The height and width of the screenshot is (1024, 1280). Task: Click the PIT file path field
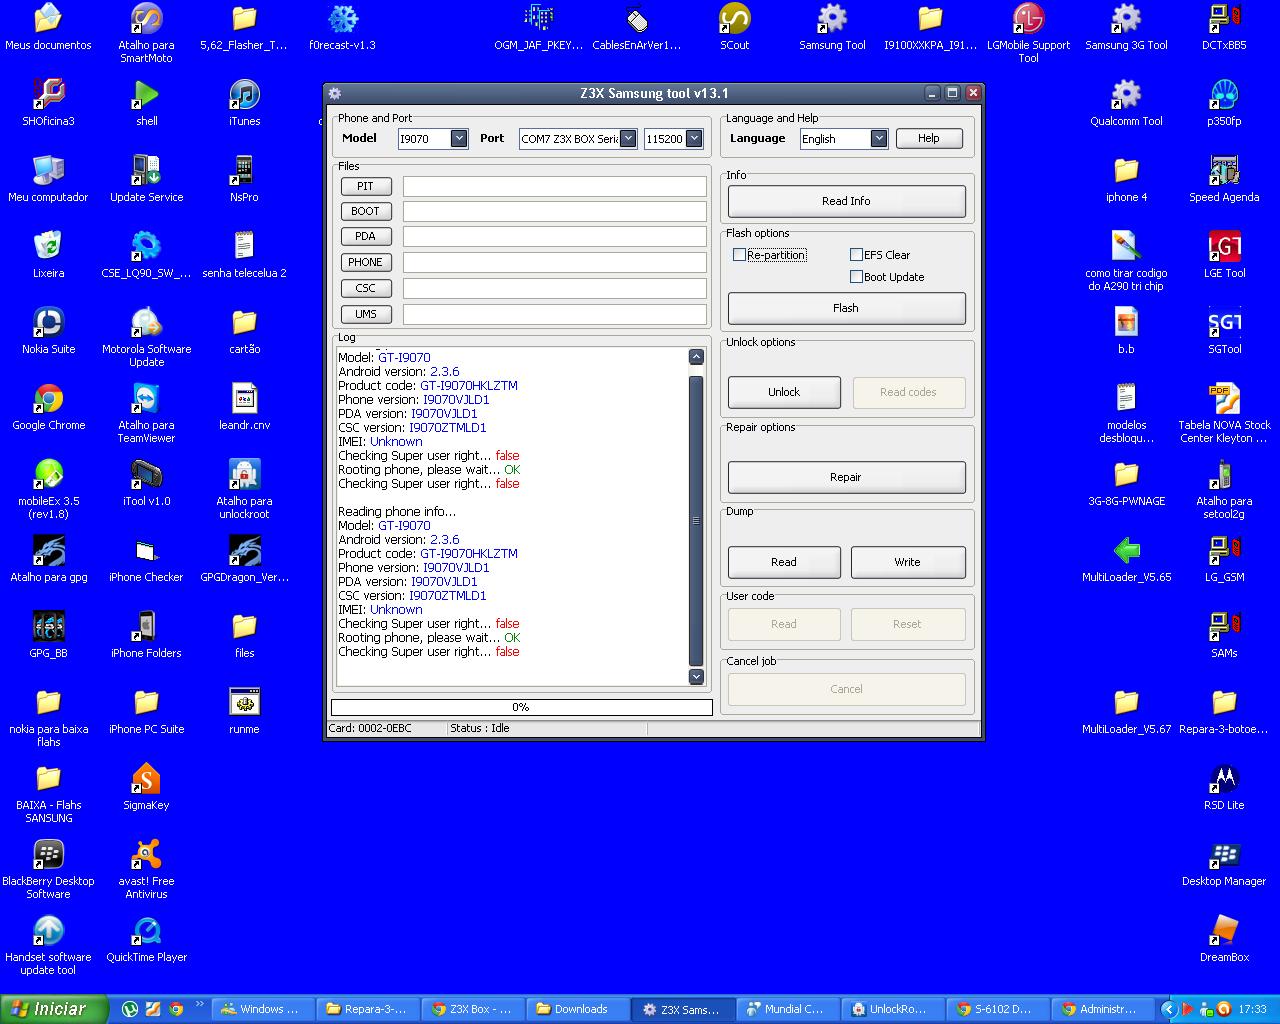(x=555, y=186)
